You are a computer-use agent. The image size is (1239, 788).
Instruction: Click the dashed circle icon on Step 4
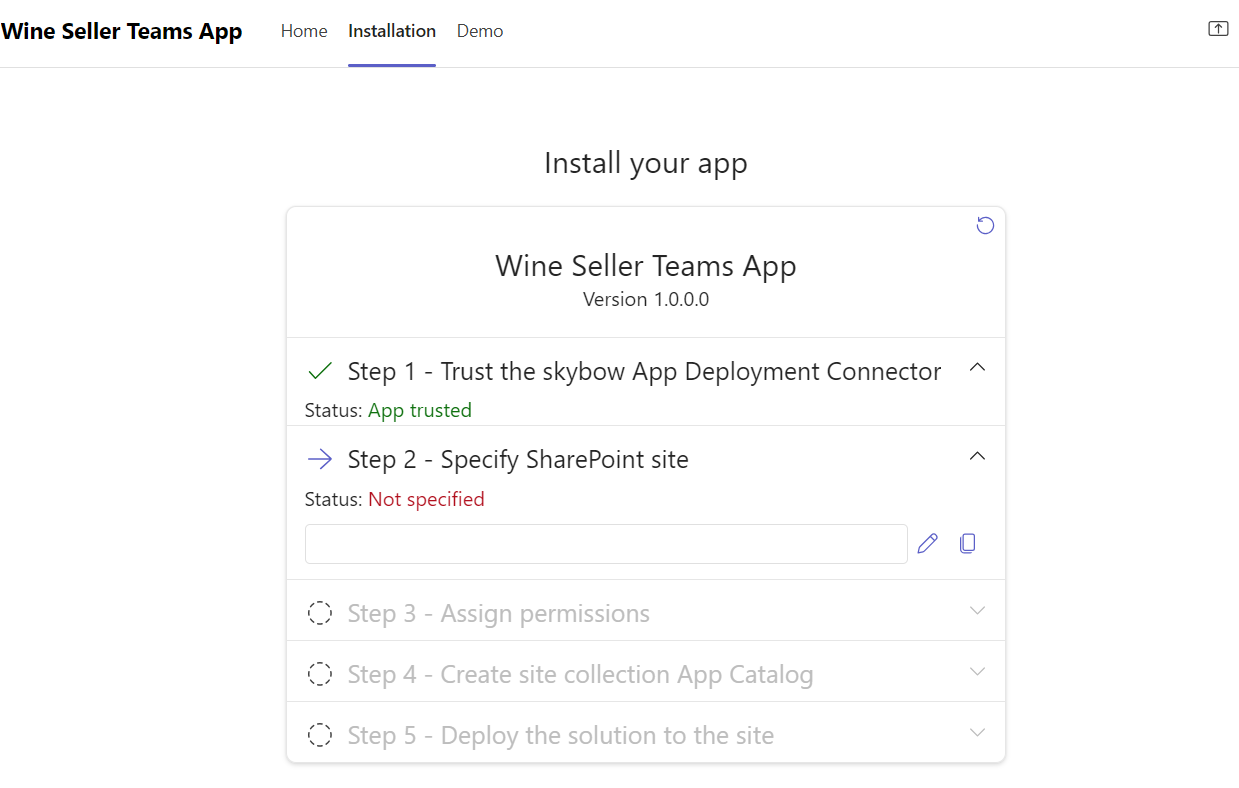click(x=320, y=674)
